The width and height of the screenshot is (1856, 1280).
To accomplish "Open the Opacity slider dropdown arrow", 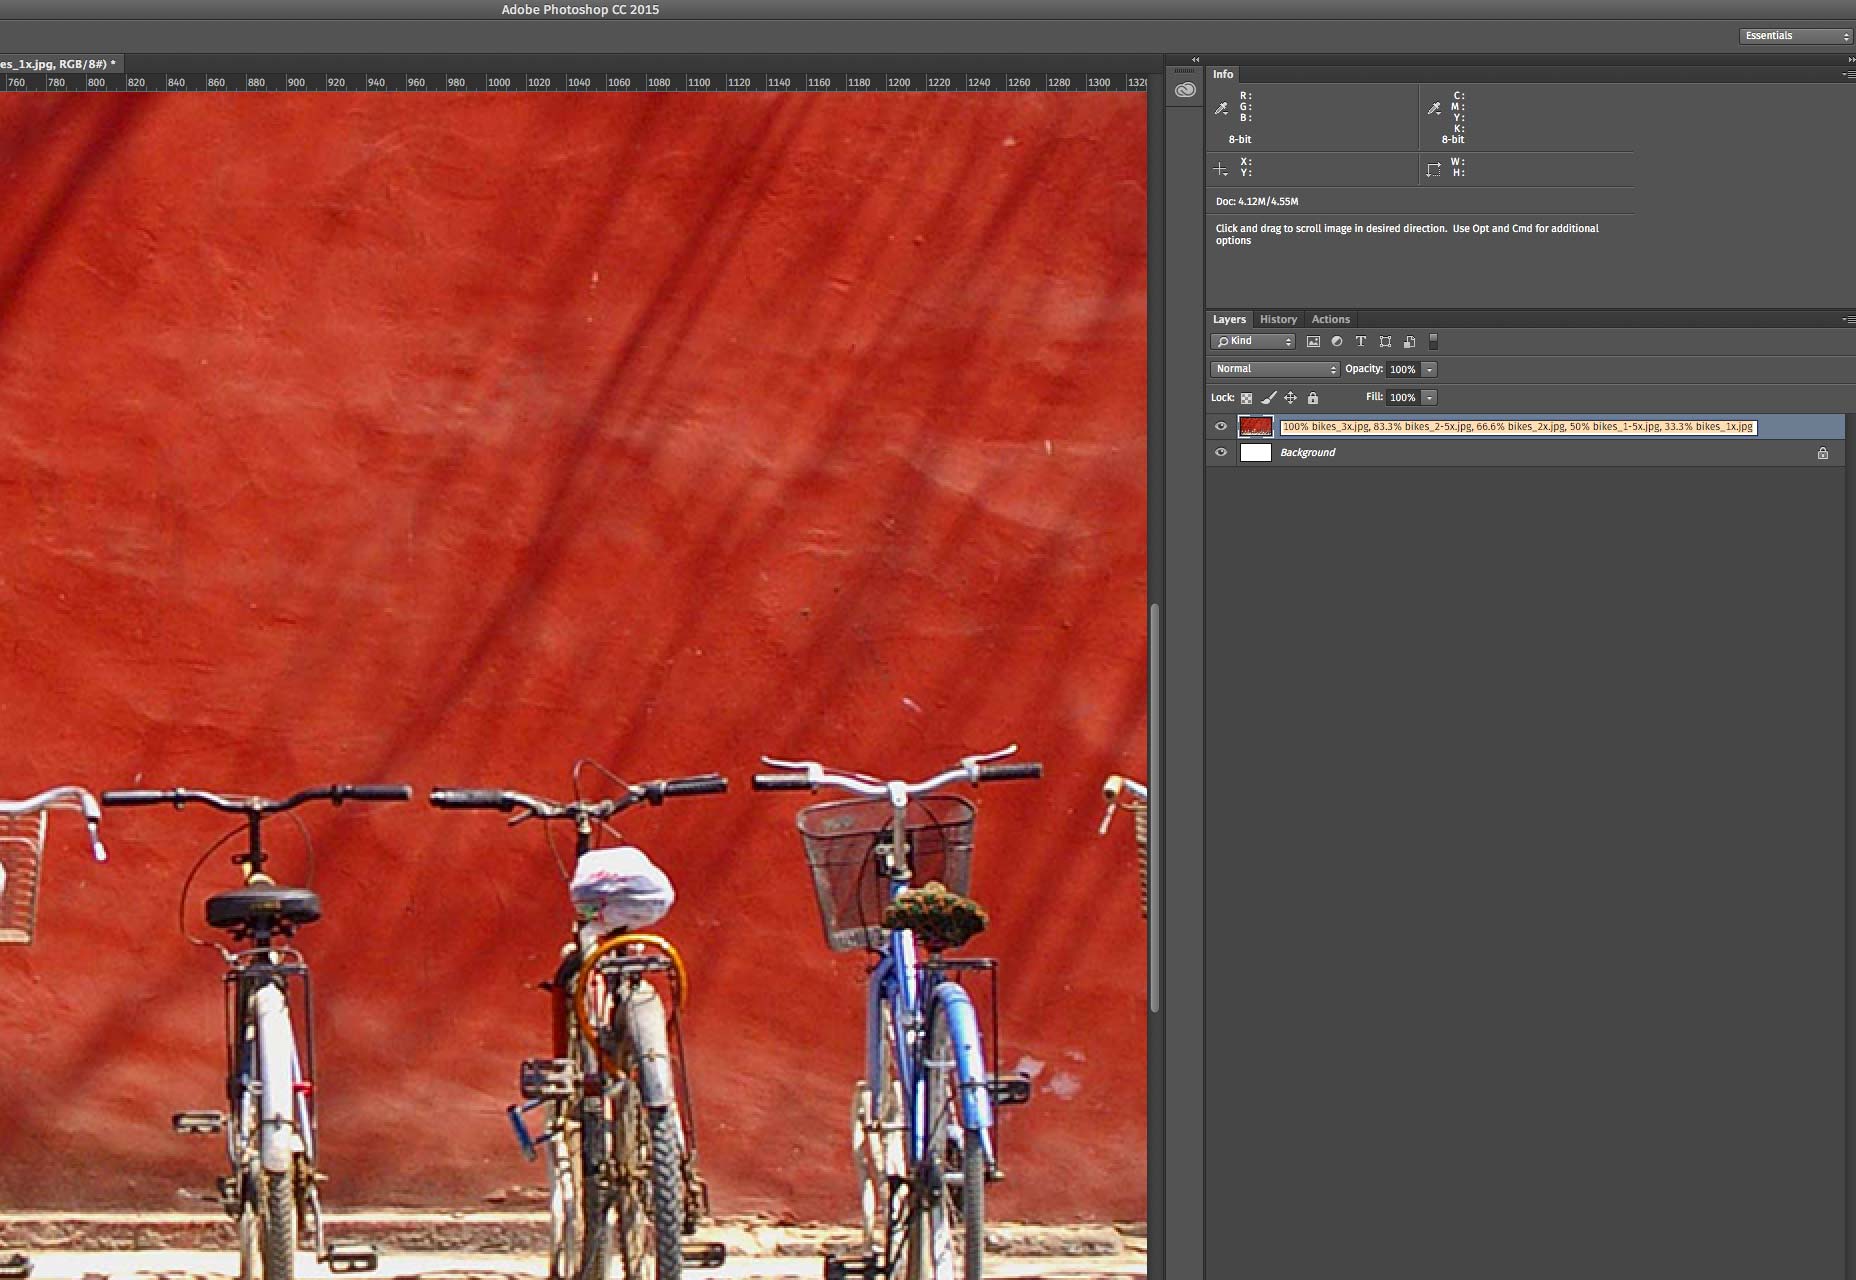I will [x=1430, y=369].
